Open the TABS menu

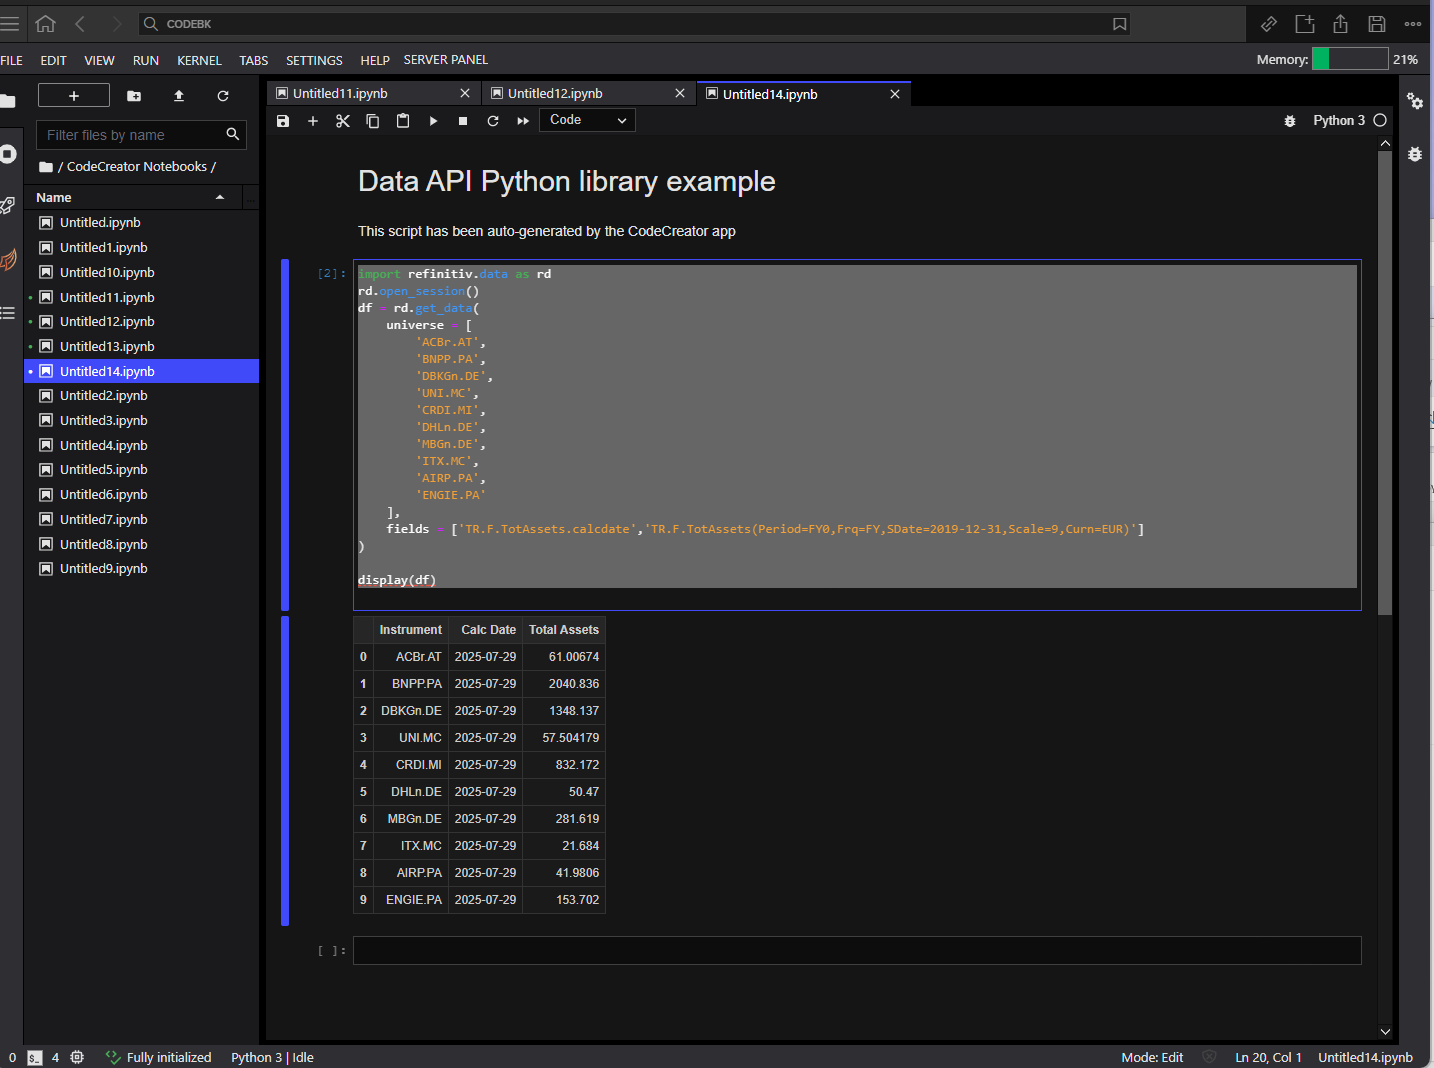pos(254,60)
